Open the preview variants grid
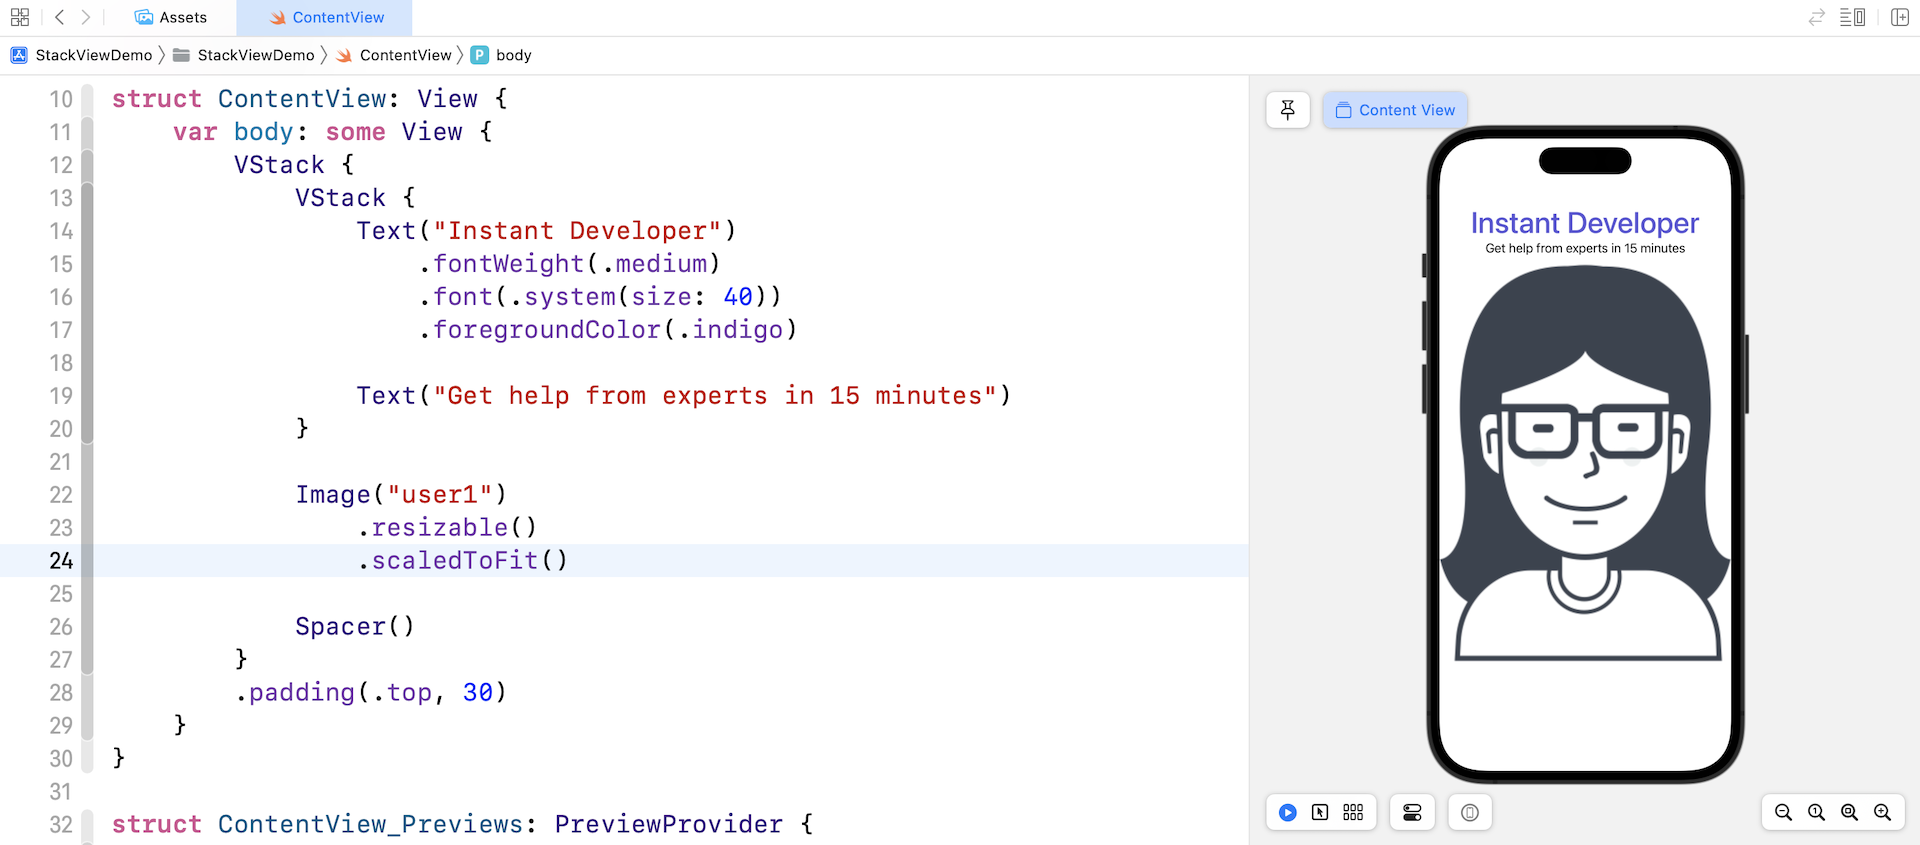The height and width of the screenshot is (845, 1920). pyautogui.click(x=1353, y=813)
